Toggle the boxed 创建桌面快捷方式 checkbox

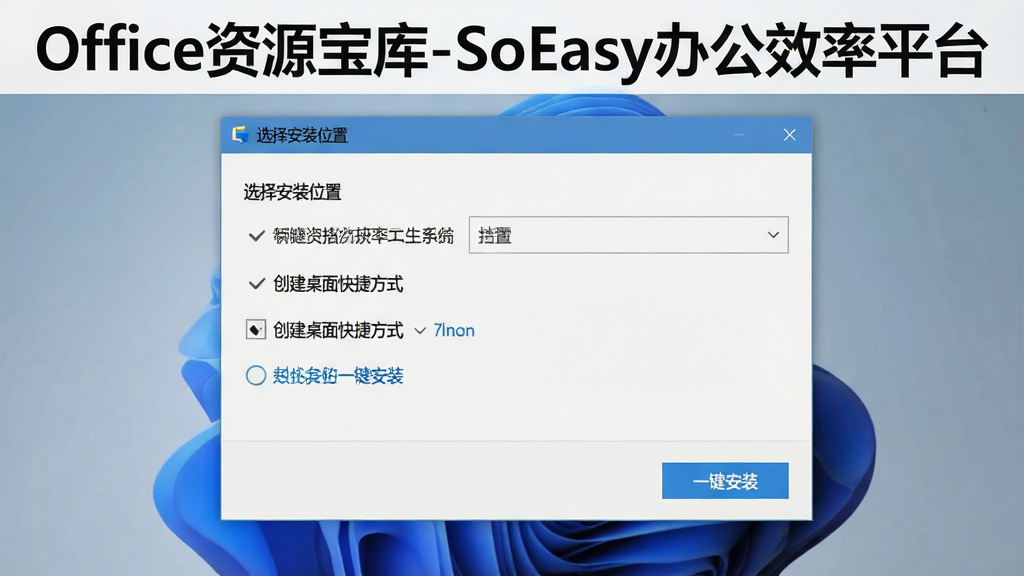click(x=255, y=330)
